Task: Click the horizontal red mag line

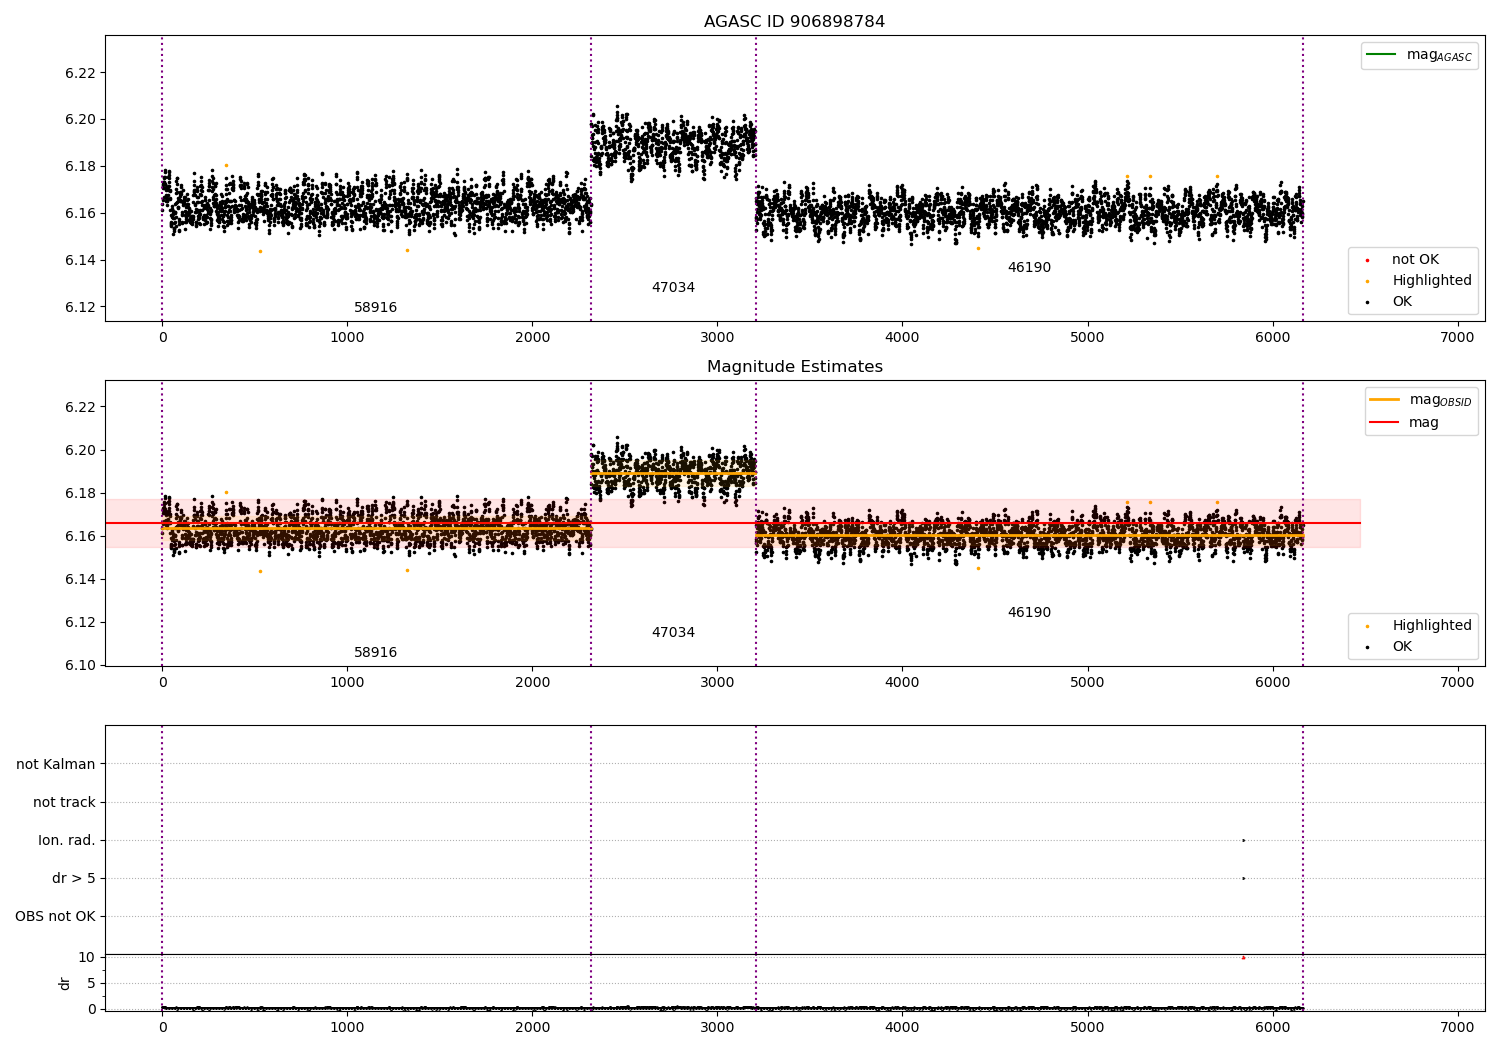Action: pos(733,523)
